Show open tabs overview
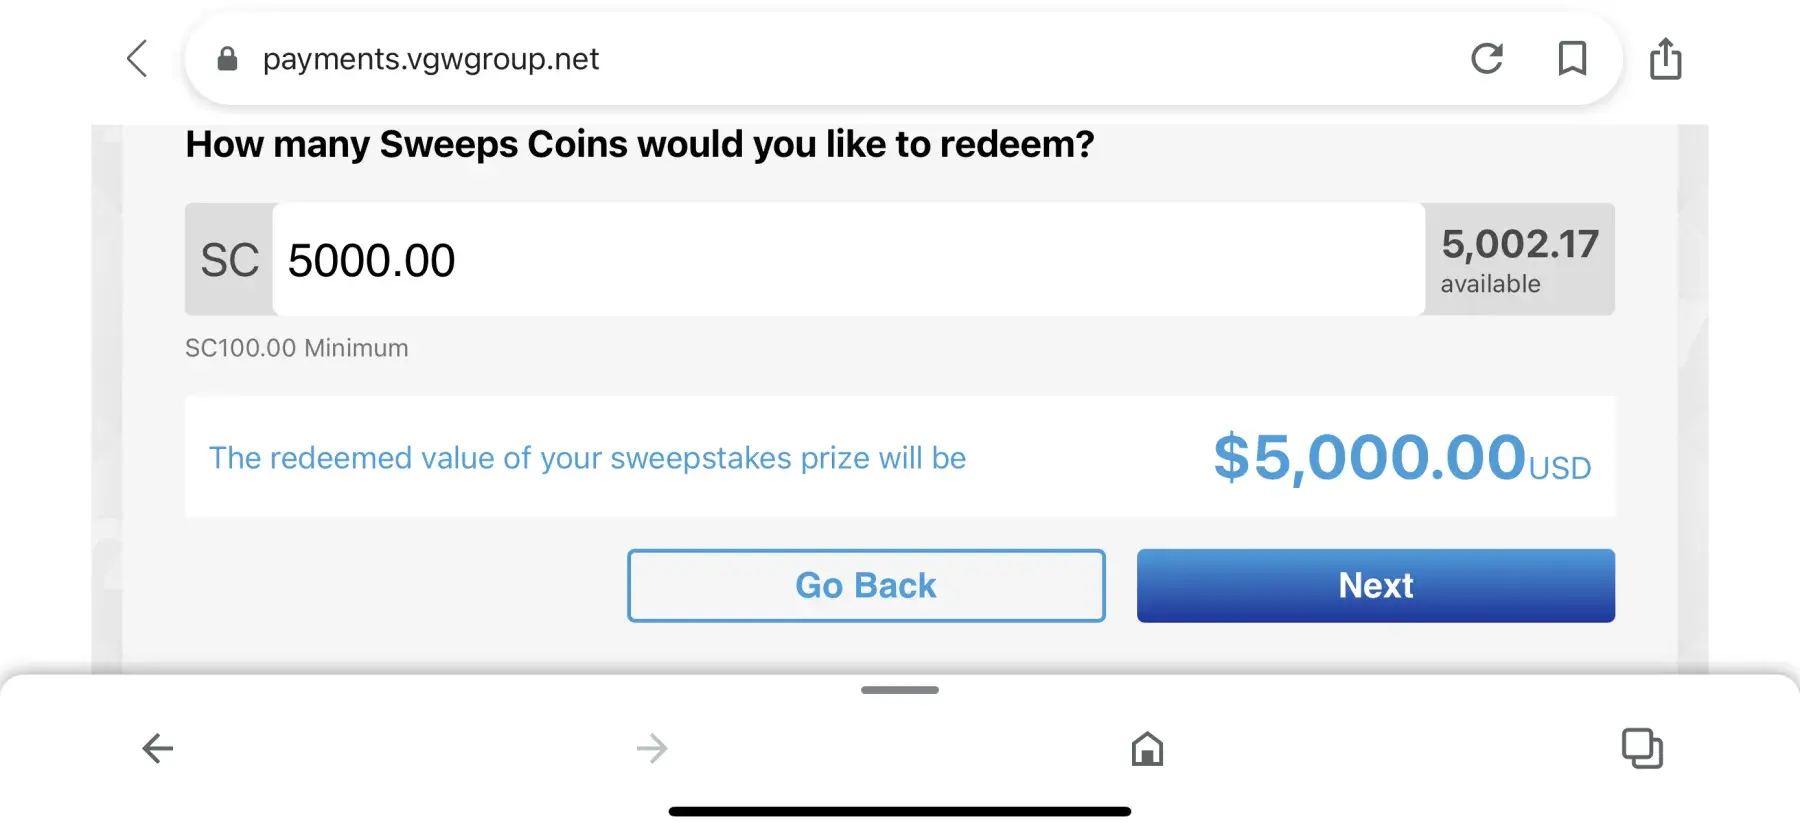The height and width of the screenshot is (832, 1800). click(1641, 748)
